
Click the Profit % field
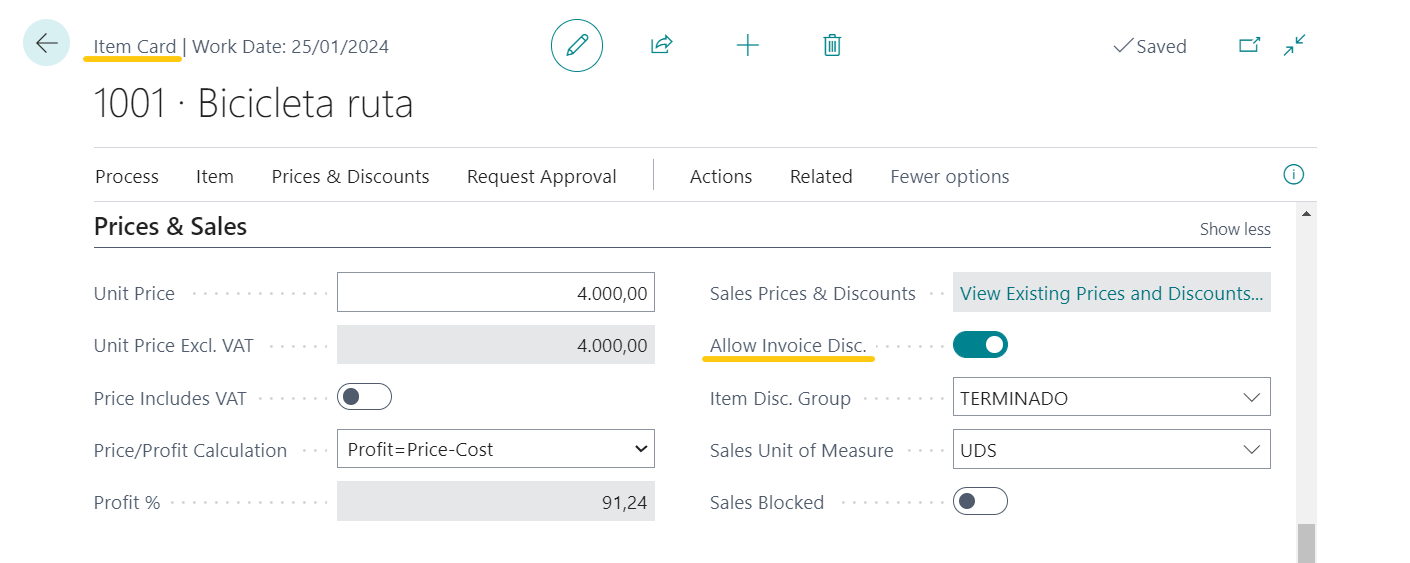pyautogui.click(x=496, y=501)
